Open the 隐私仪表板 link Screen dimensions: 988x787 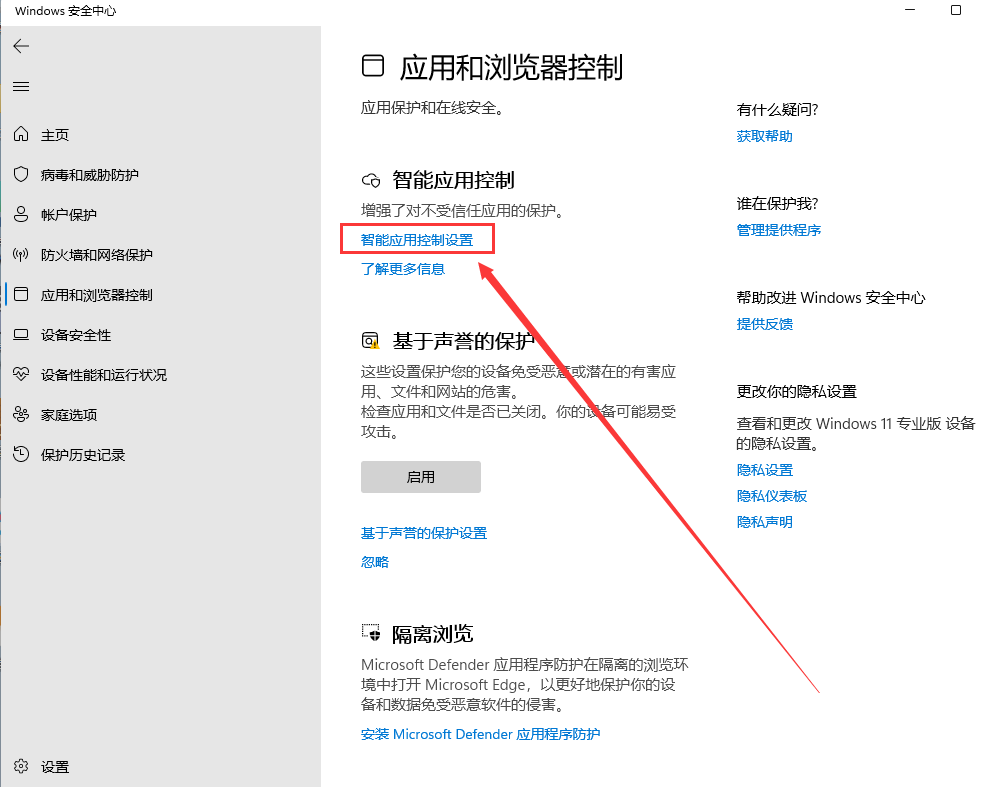(x=771, y=496)
